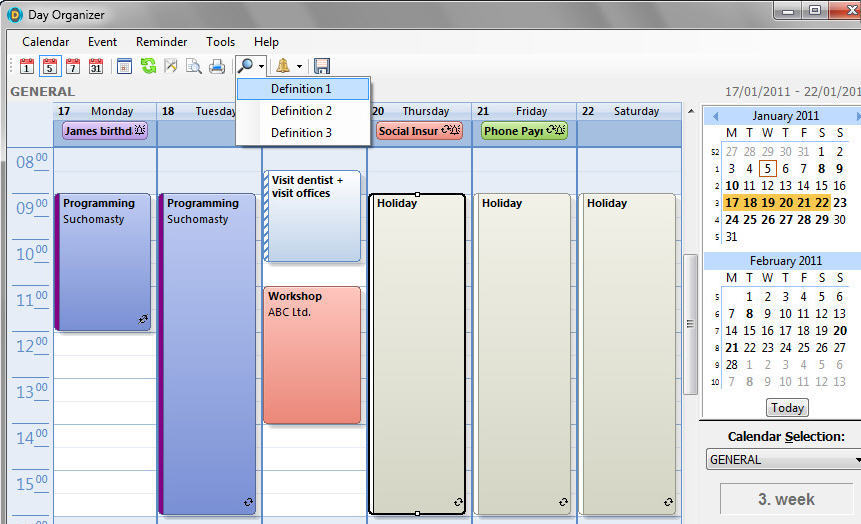Click the reminder bell icon
The height and width of the screenshot is (524, 861).
(283, 66)
